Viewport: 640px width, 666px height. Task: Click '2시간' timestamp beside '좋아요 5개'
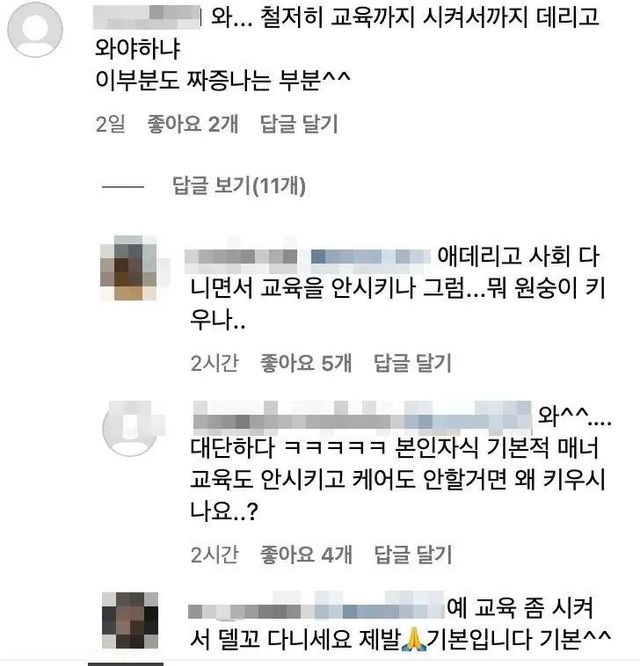pos(214,363)
